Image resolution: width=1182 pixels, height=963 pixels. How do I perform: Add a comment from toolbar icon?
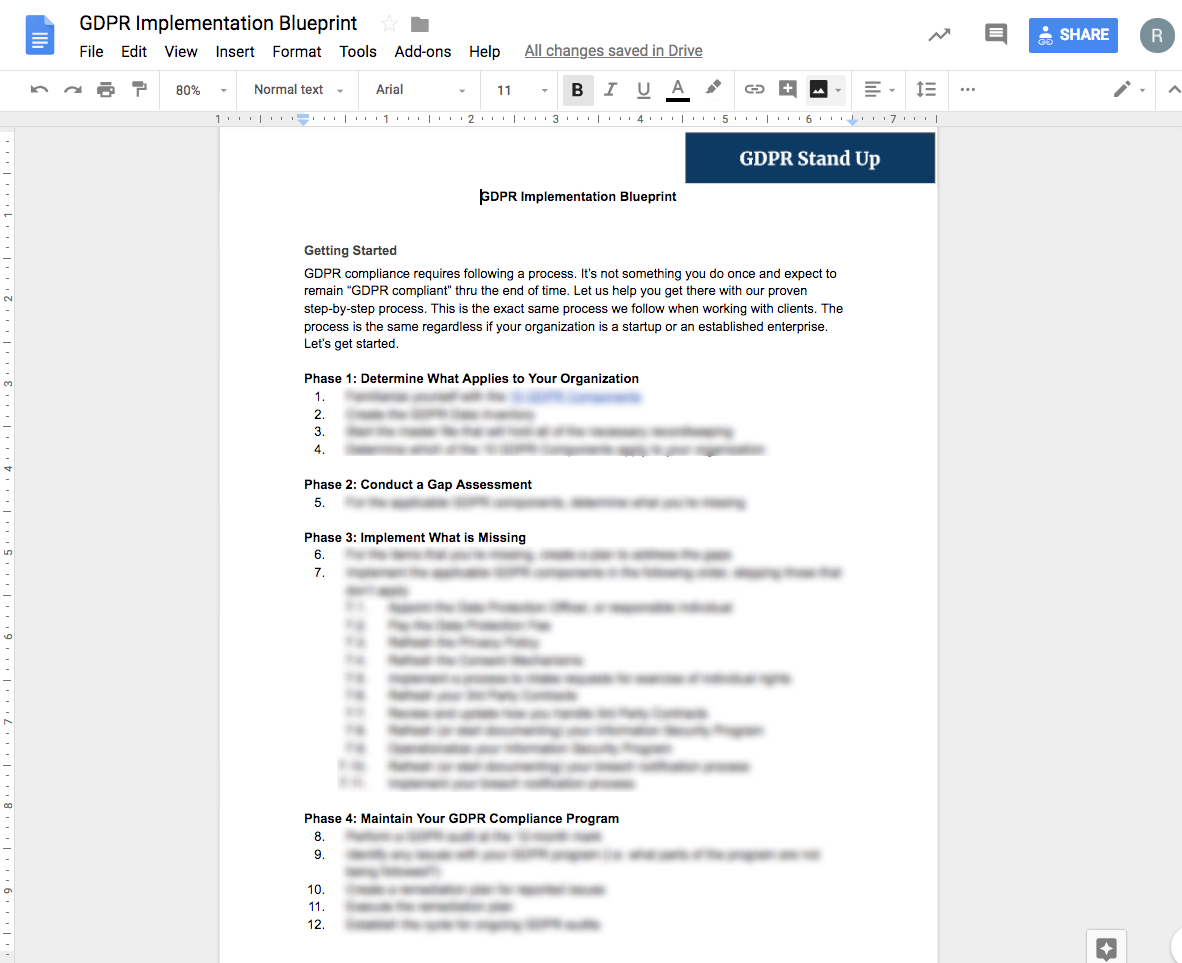click(787, 90)
